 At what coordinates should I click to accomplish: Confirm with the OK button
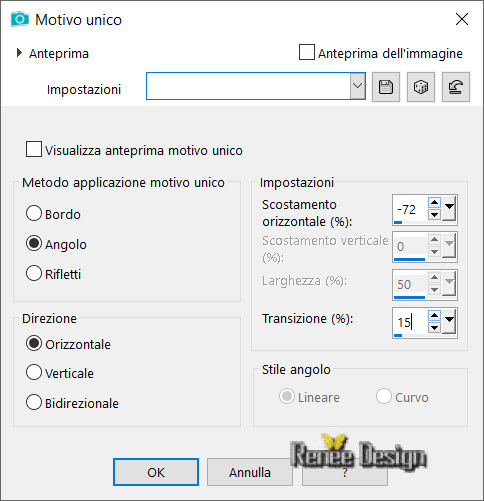(x=156, y=472)
